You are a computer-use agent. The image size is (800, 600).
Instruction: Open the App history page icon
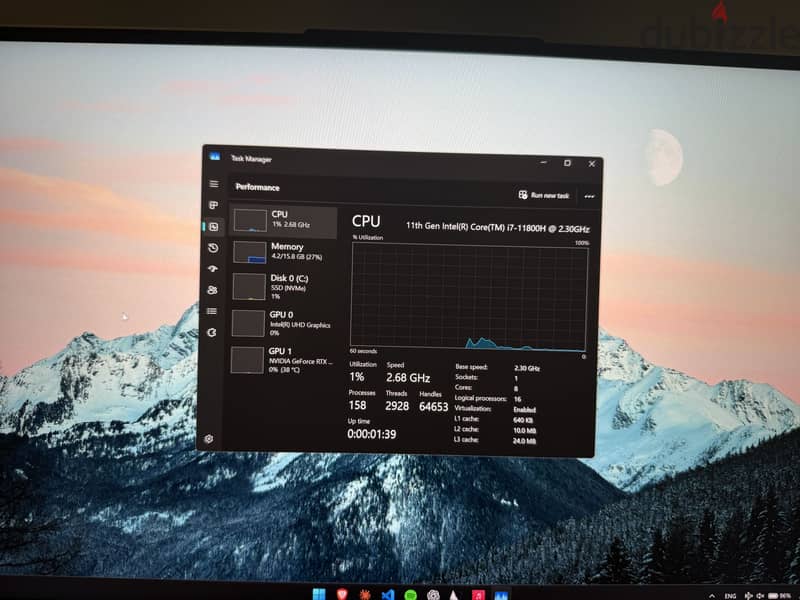click(x=213, y=248)
